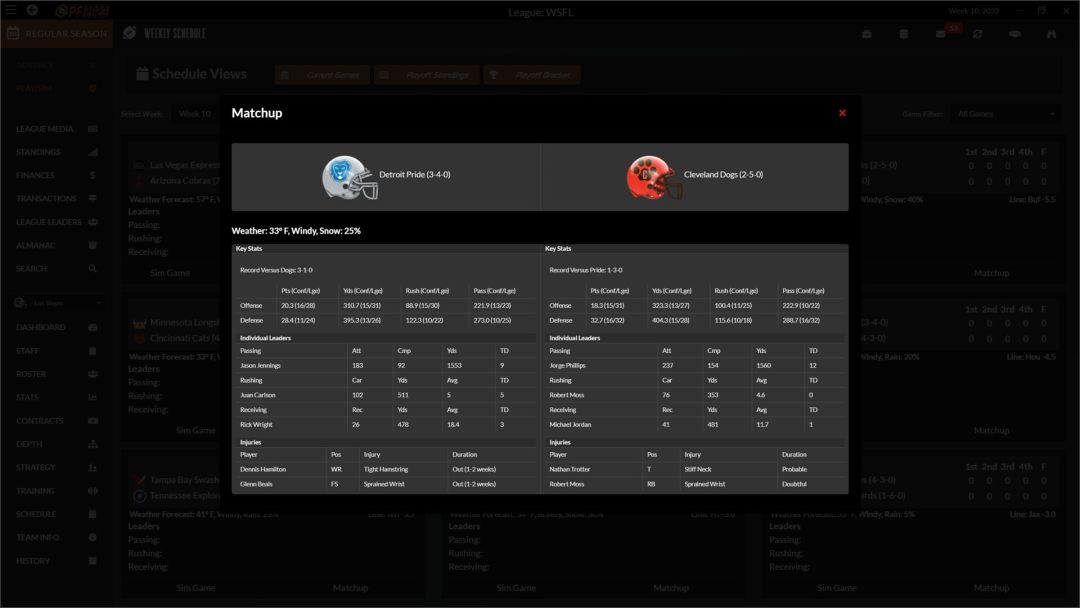This screenshot has width=1080, height=608.
Task: Click the Search magnifier icon in the sidebar
Action: pos(92,269)
